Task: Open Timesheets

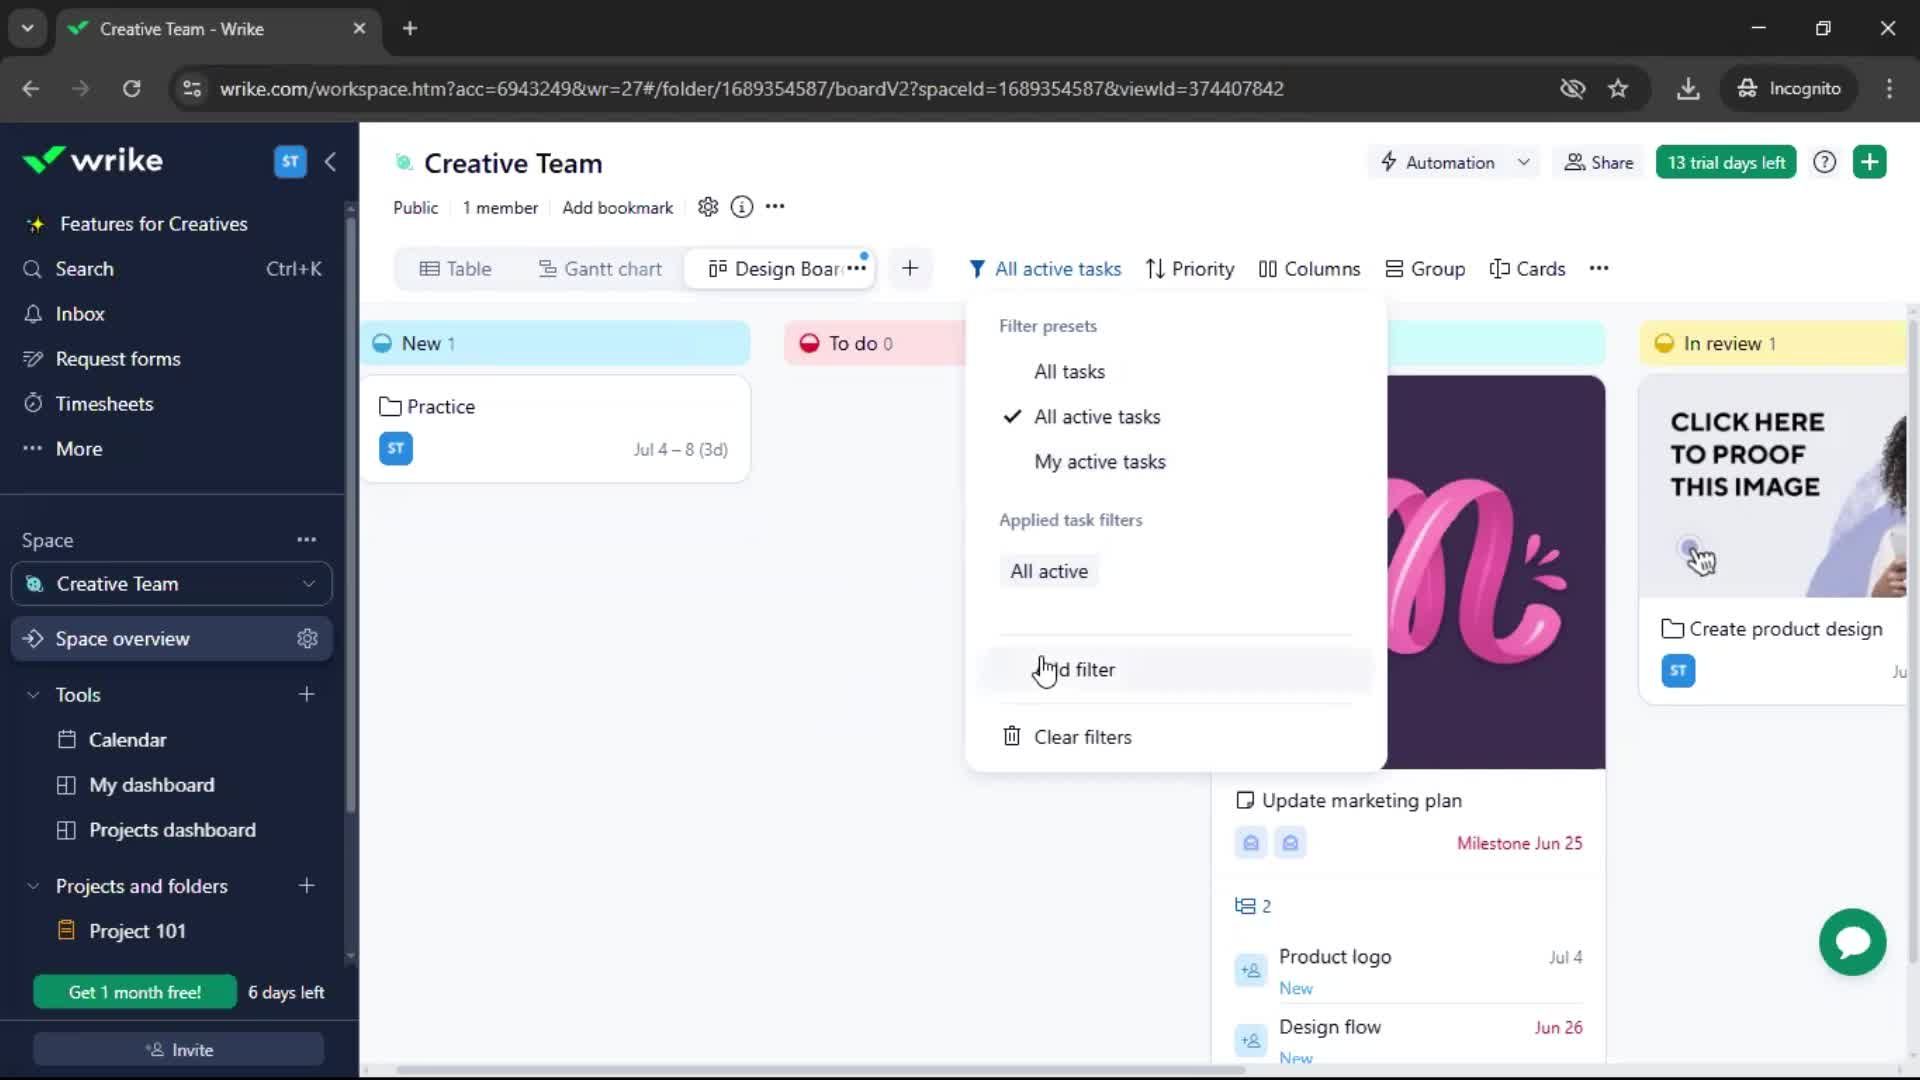Action: point(104,404)
